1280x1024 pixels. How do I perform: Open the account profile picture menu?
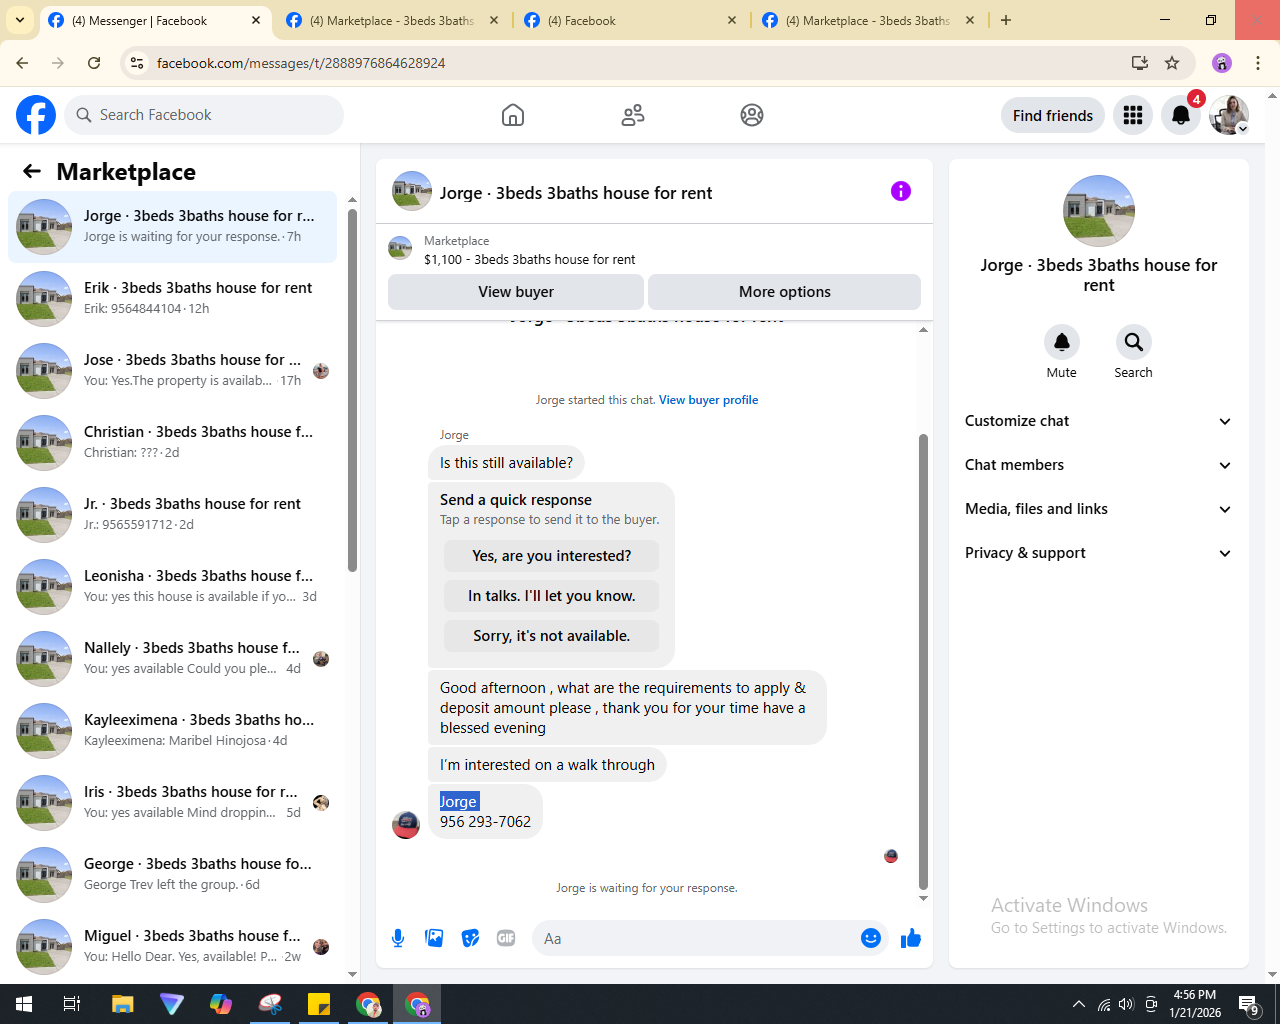[x=1229, y=115]
